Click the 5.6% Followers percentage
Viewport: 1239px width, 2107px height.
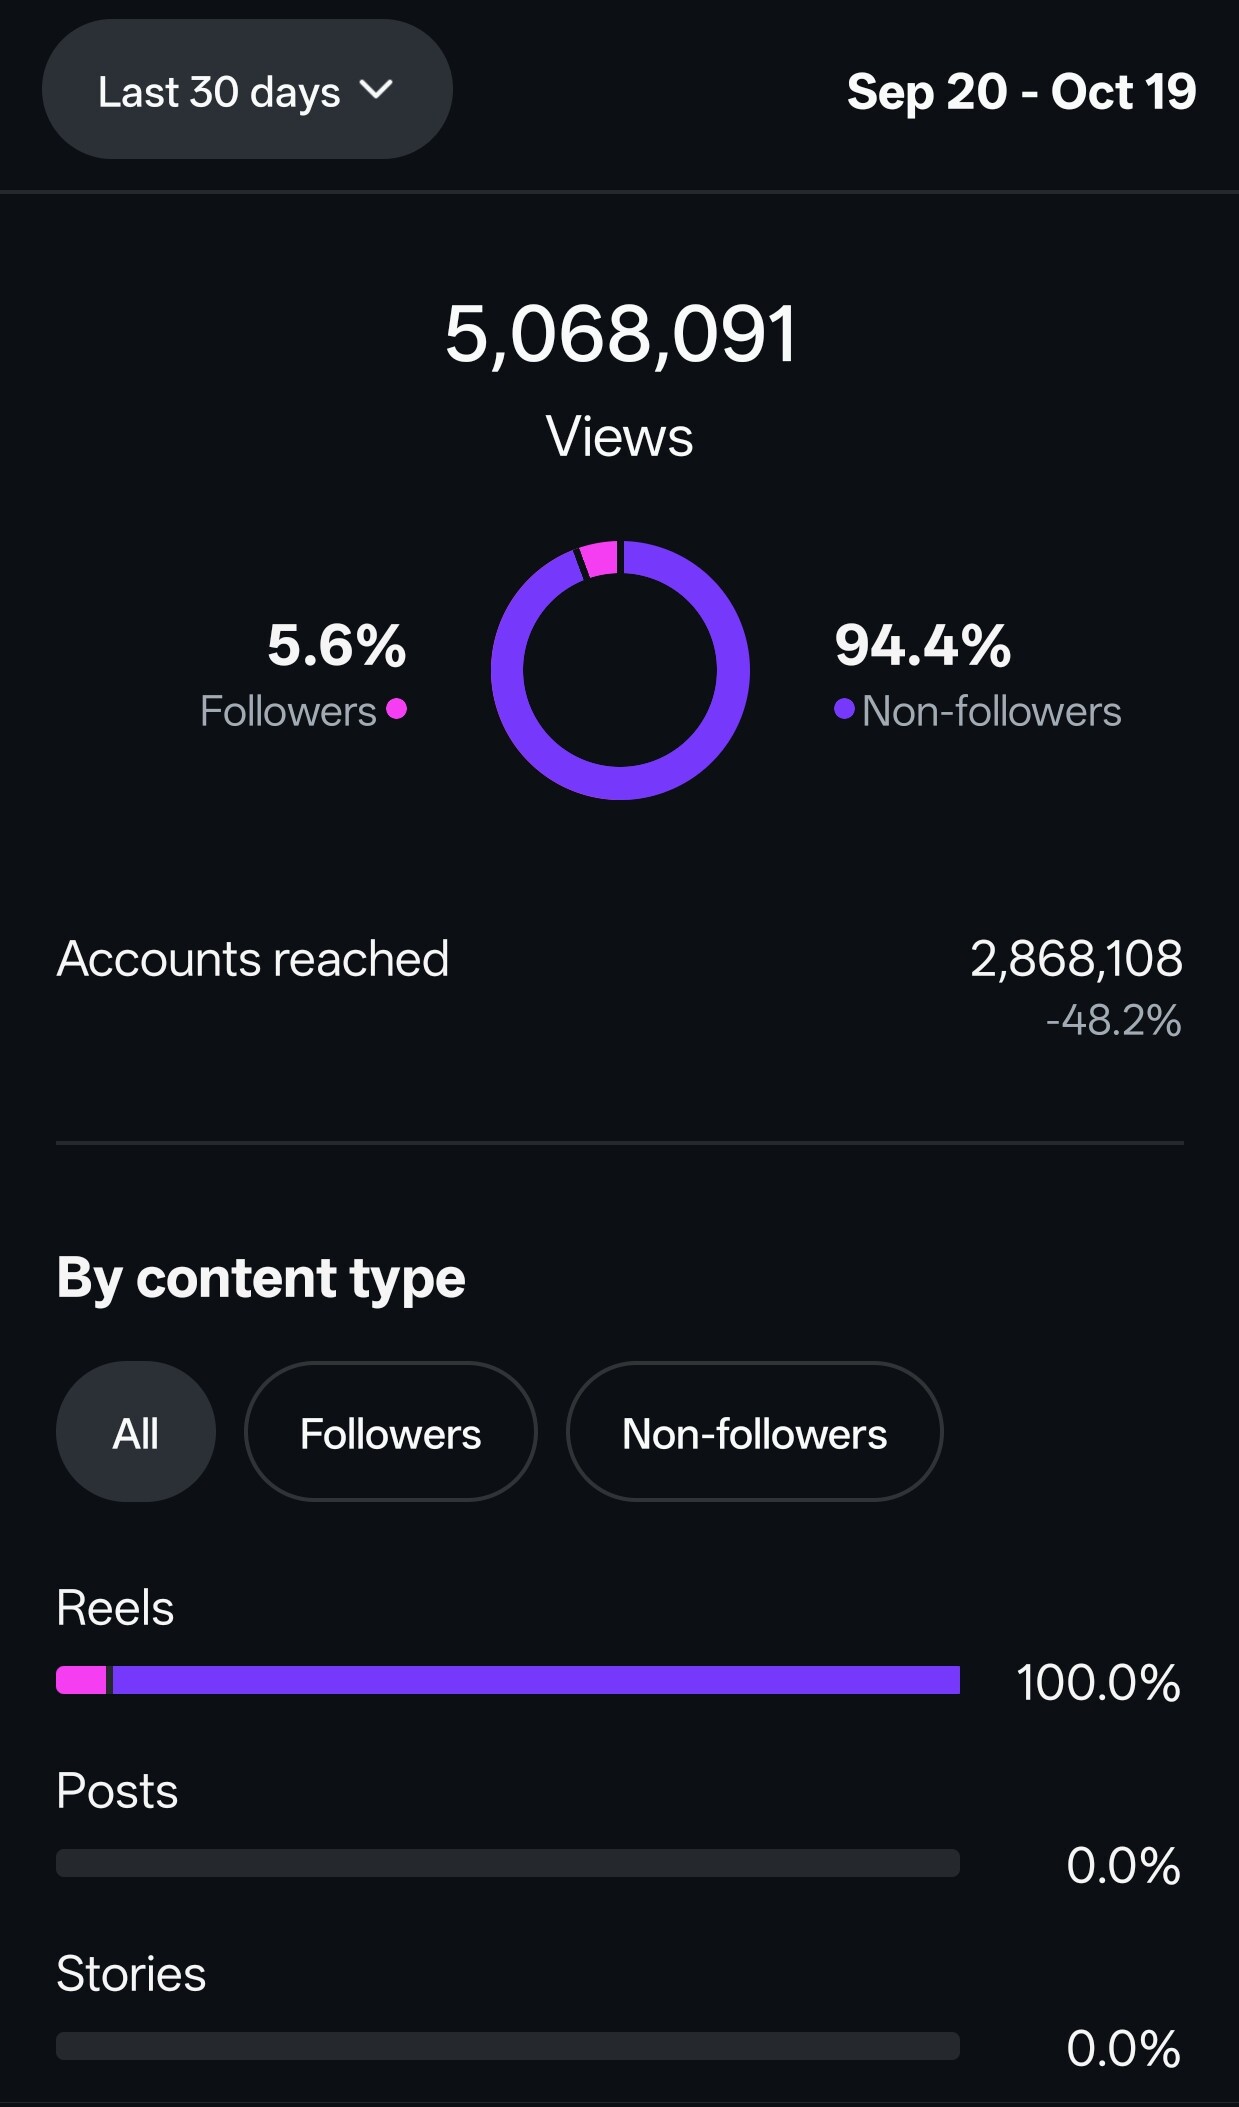tap(336, 645)
